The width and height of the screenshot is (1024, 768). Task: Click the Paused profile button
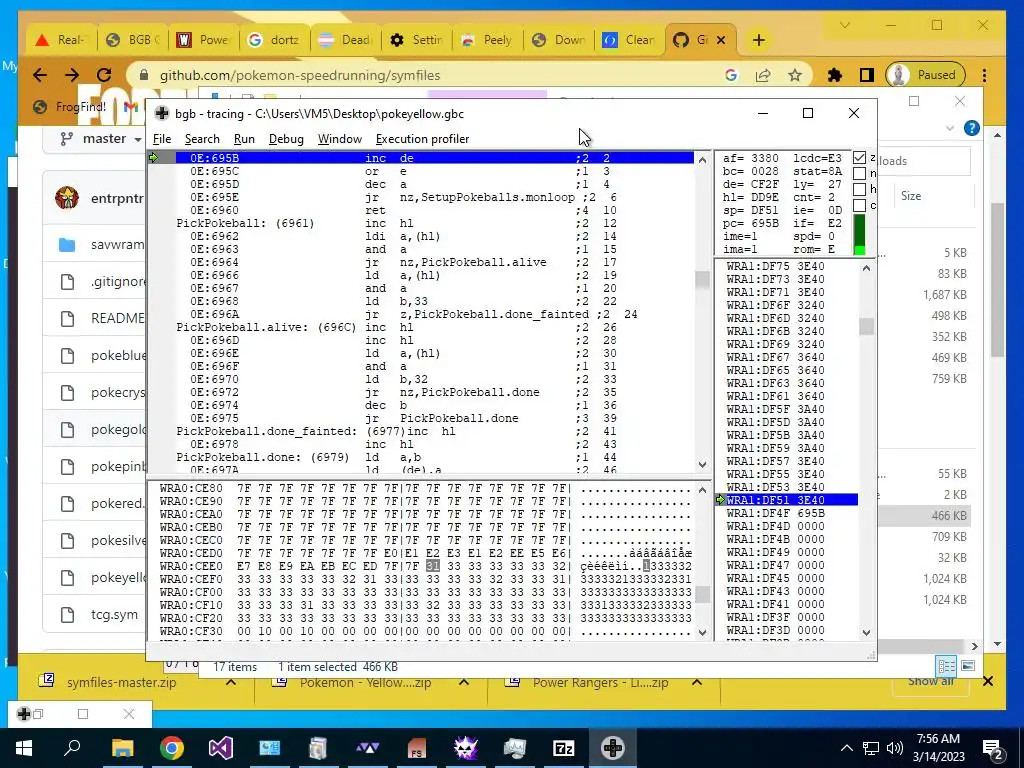pyautogui.click(x=925, y=75)
